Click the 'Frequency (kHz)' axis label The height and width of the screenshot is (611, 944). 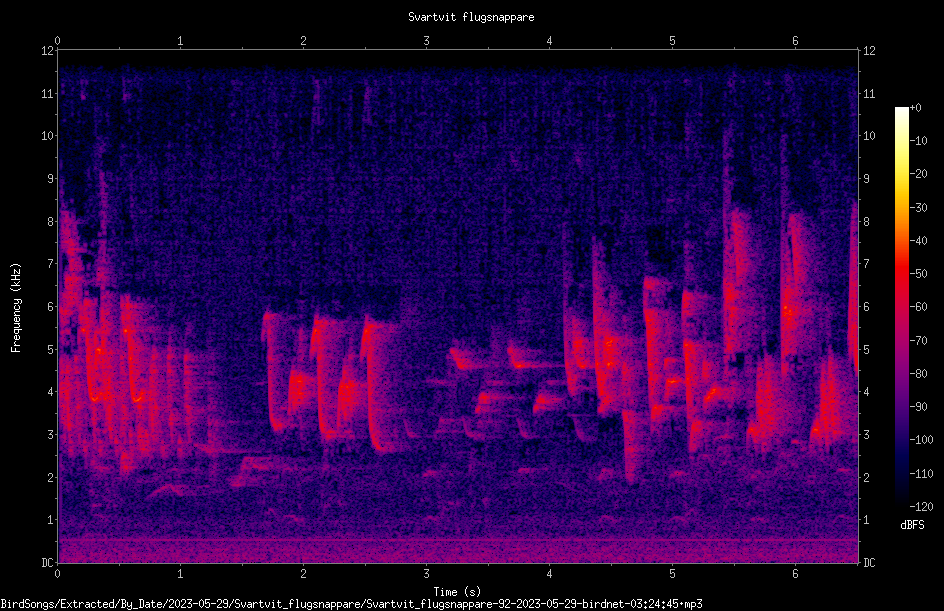tap(16, 307)
